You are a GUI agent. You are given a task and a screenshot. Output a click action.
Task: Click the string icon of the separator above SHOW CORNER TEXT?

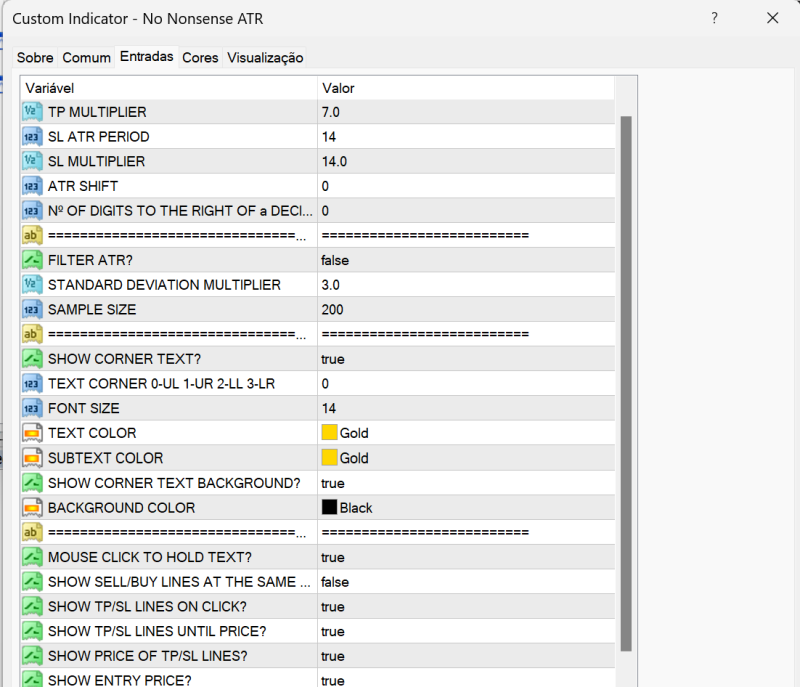point(32,334)
